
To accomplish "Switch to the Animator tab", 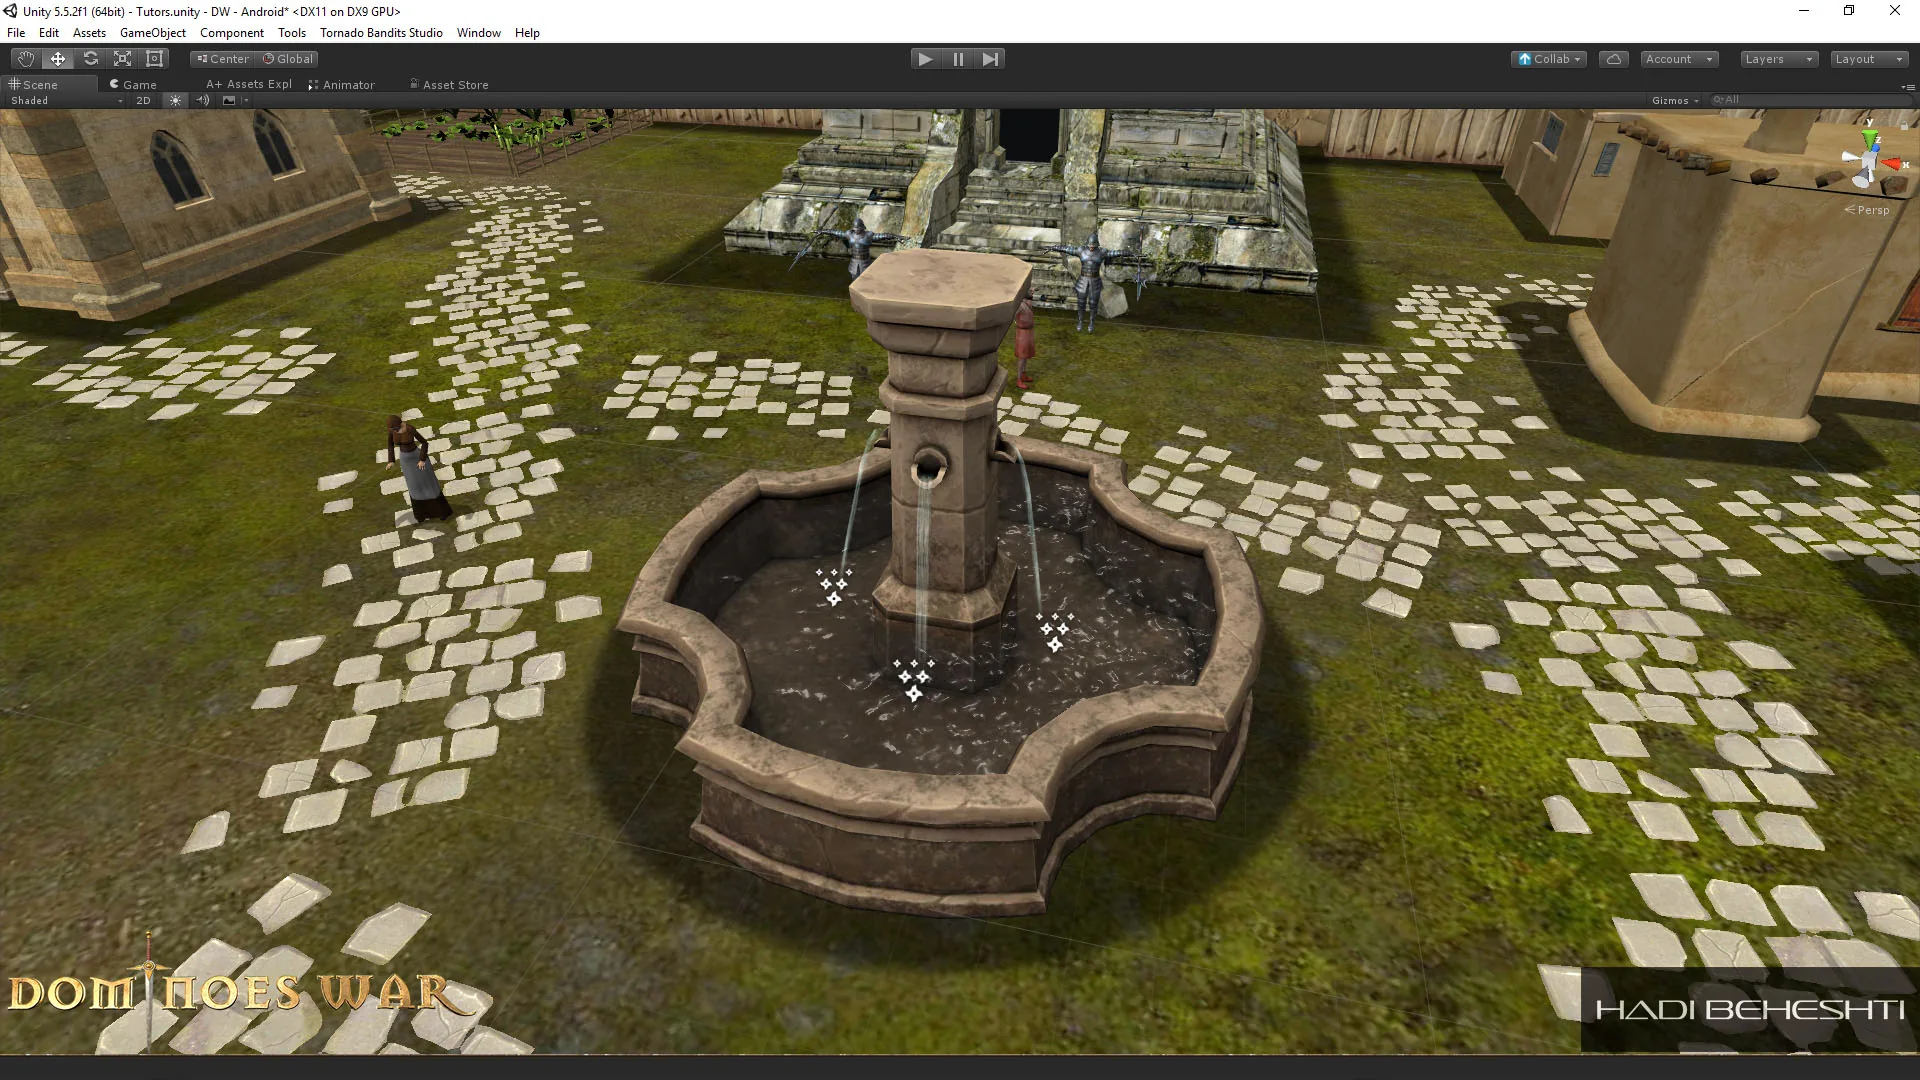I will coord(342,85).
